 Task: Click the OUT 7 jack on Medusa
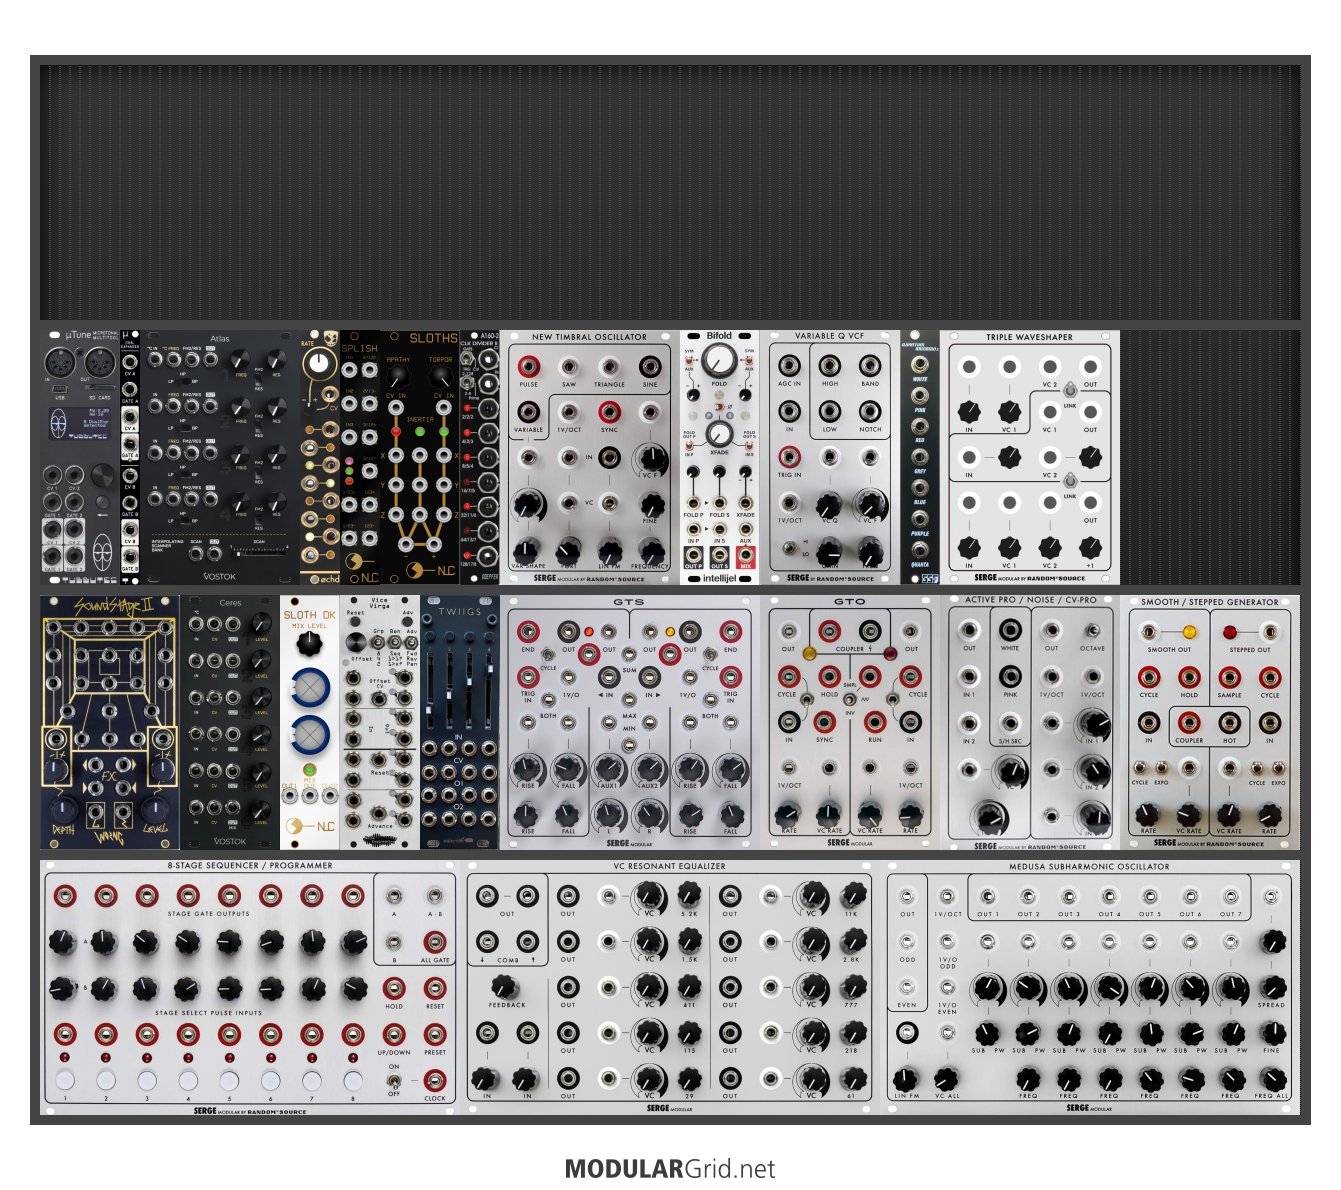point(1231,896)
